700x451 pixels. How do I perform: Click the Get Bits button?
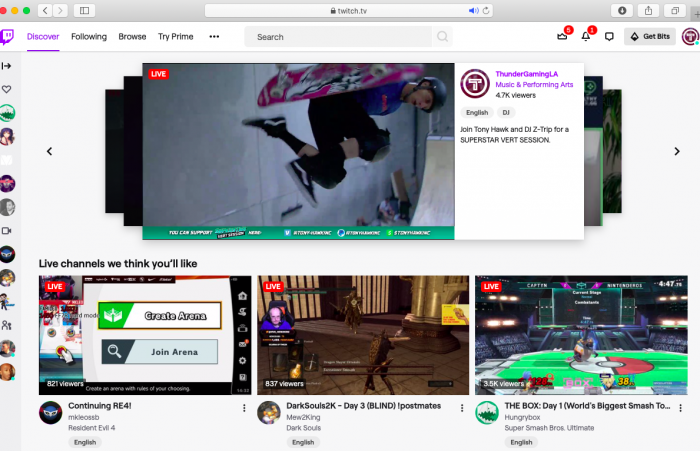[650, 37]
